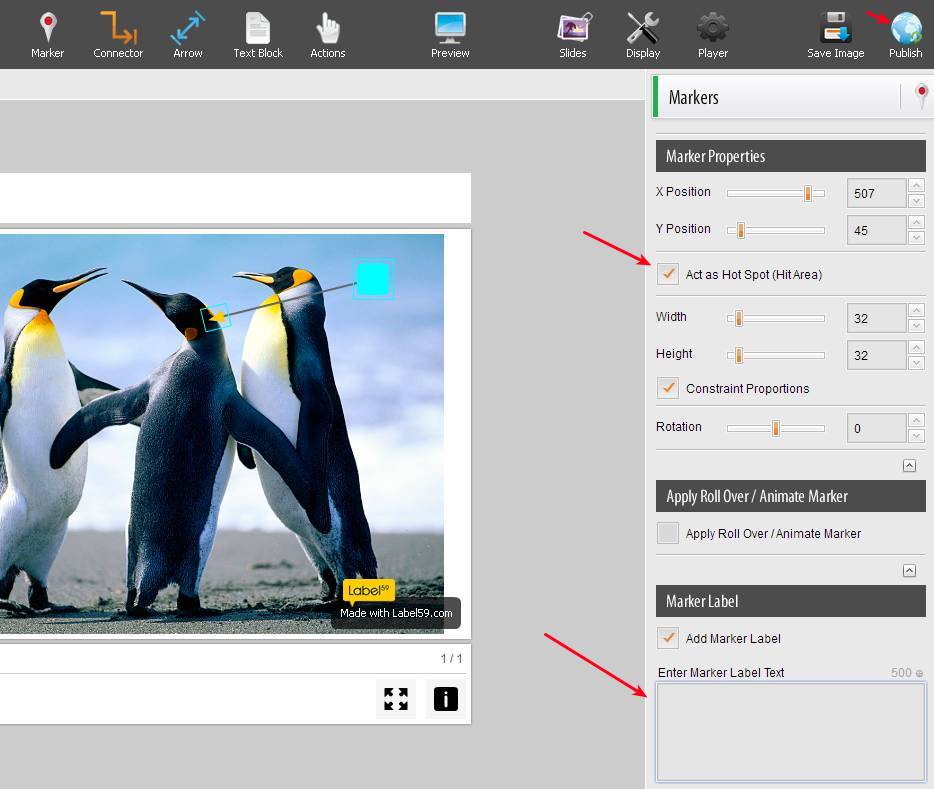The image size is (934, 789).
Task: Publish the project
Action: [x=906, y=34]
